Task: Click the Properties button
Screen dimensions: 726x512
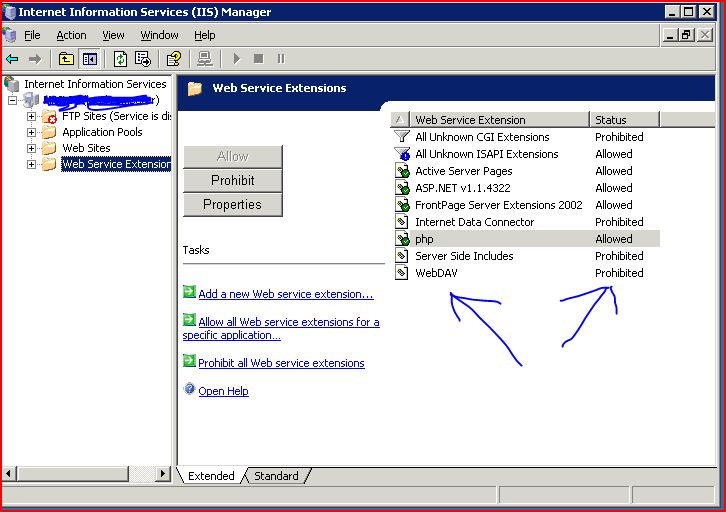Action: (x=233, y=205)
